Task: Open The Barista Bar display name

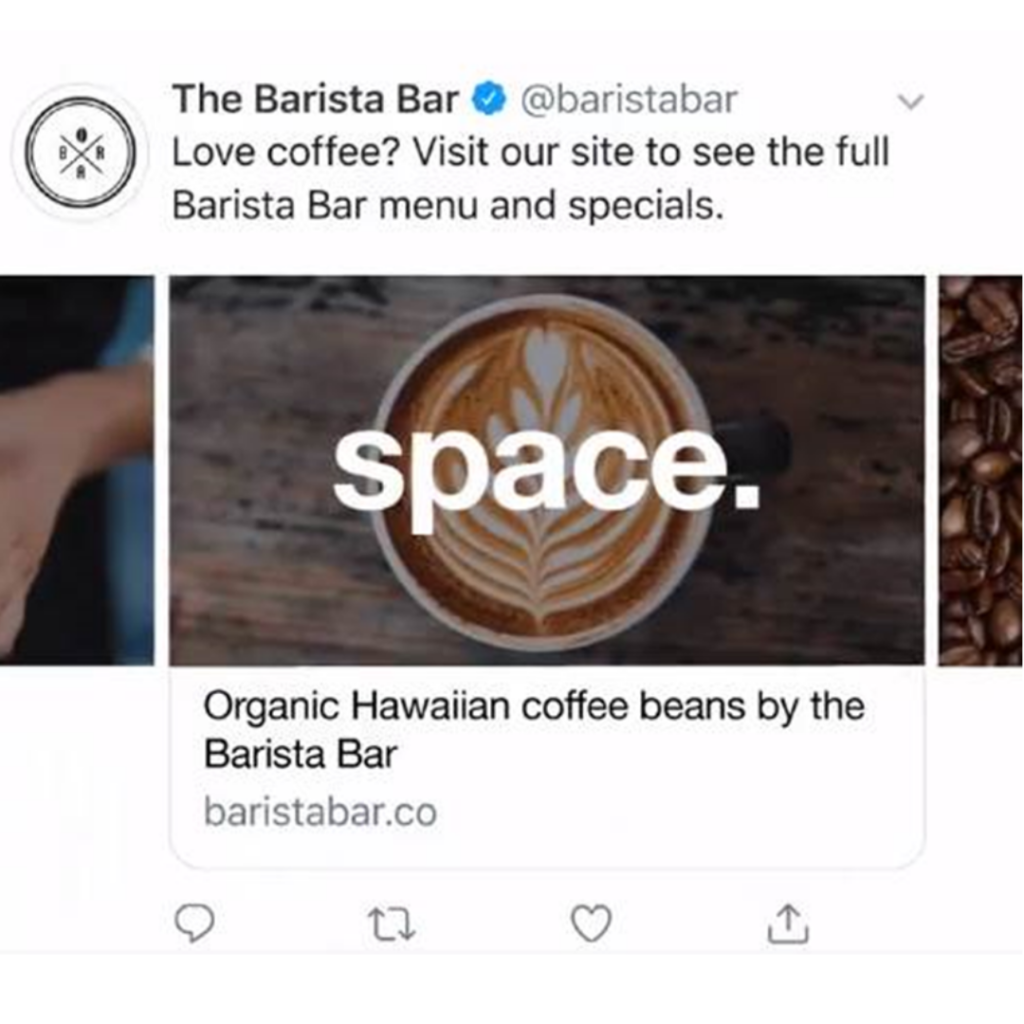Action: 315,99
